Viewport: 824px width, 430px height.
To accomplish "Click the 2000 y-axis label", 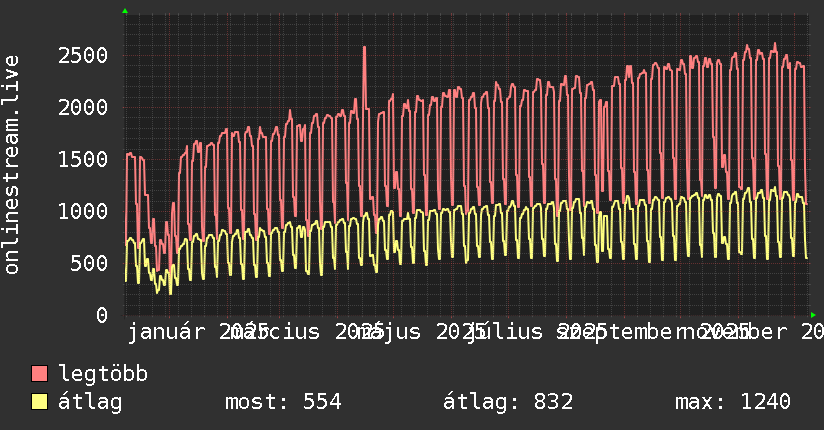I will click(83, 108).
